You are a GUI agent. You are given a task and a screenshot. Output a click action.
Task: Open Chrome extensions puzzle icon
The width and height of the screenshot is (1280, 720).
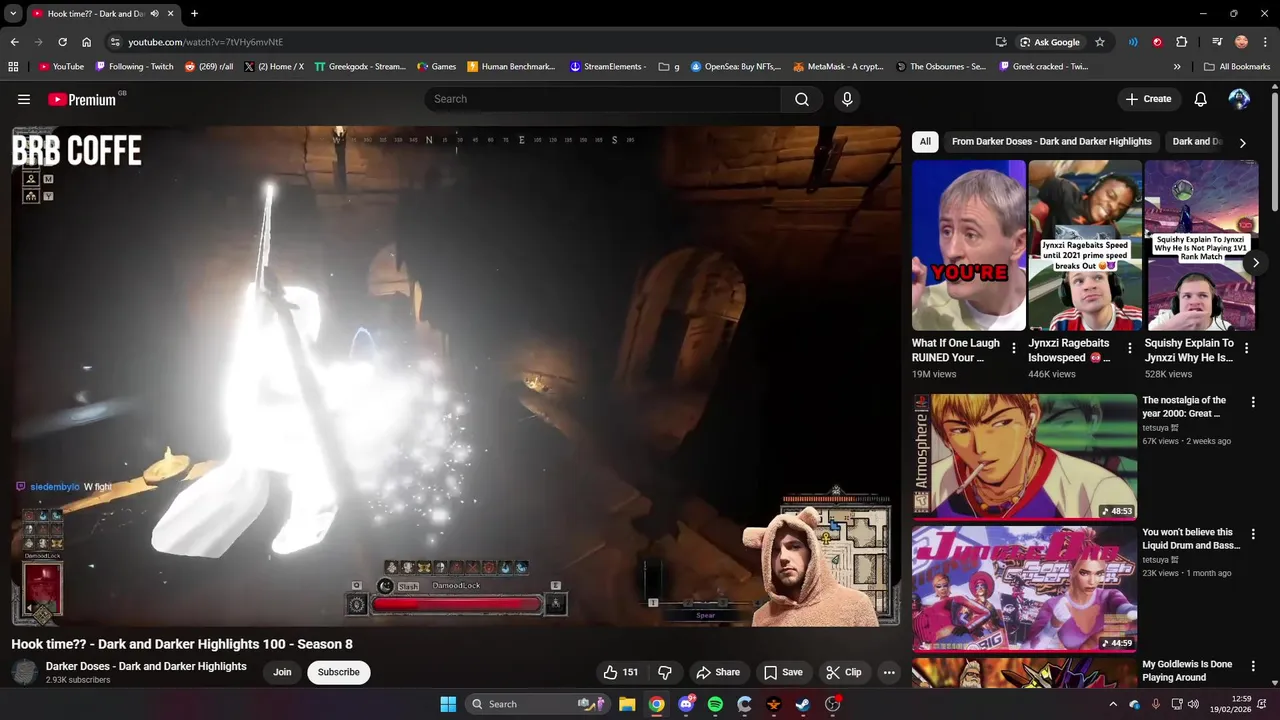(x=1181, y=42)
